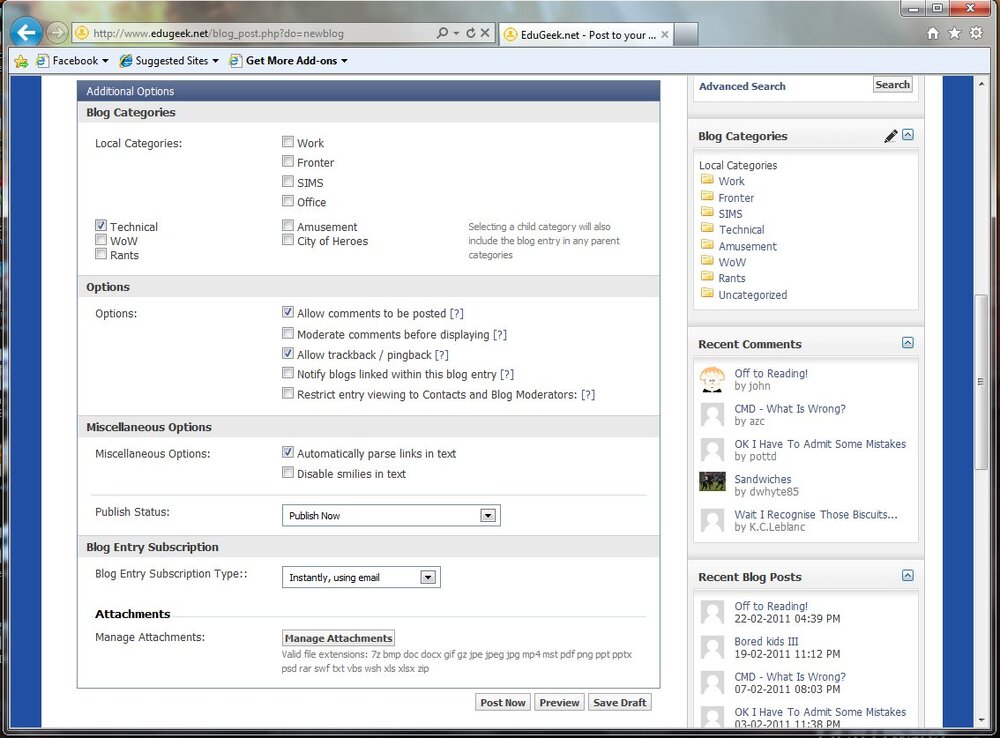Enable Moderate comments before displaying
This screenshot has height=738, width=1000.
pyautogui.click(x=288, y=333)
